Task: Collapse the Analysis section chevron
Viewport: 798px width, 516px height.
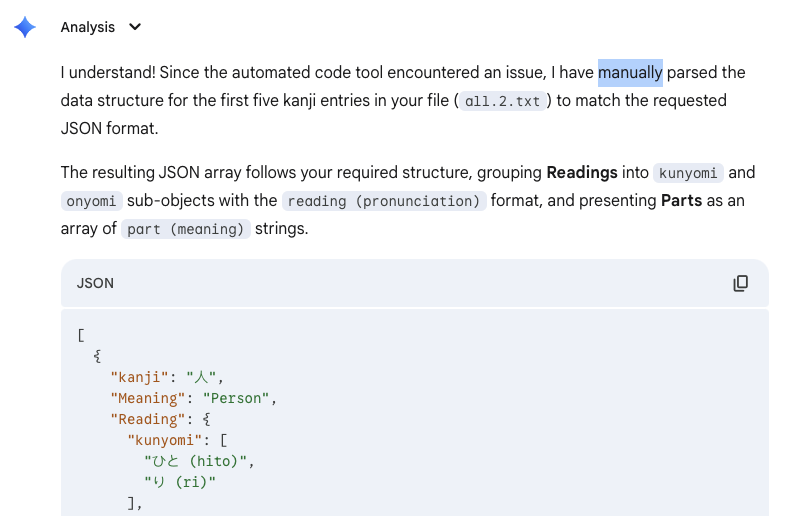Action: coord(135,27)
